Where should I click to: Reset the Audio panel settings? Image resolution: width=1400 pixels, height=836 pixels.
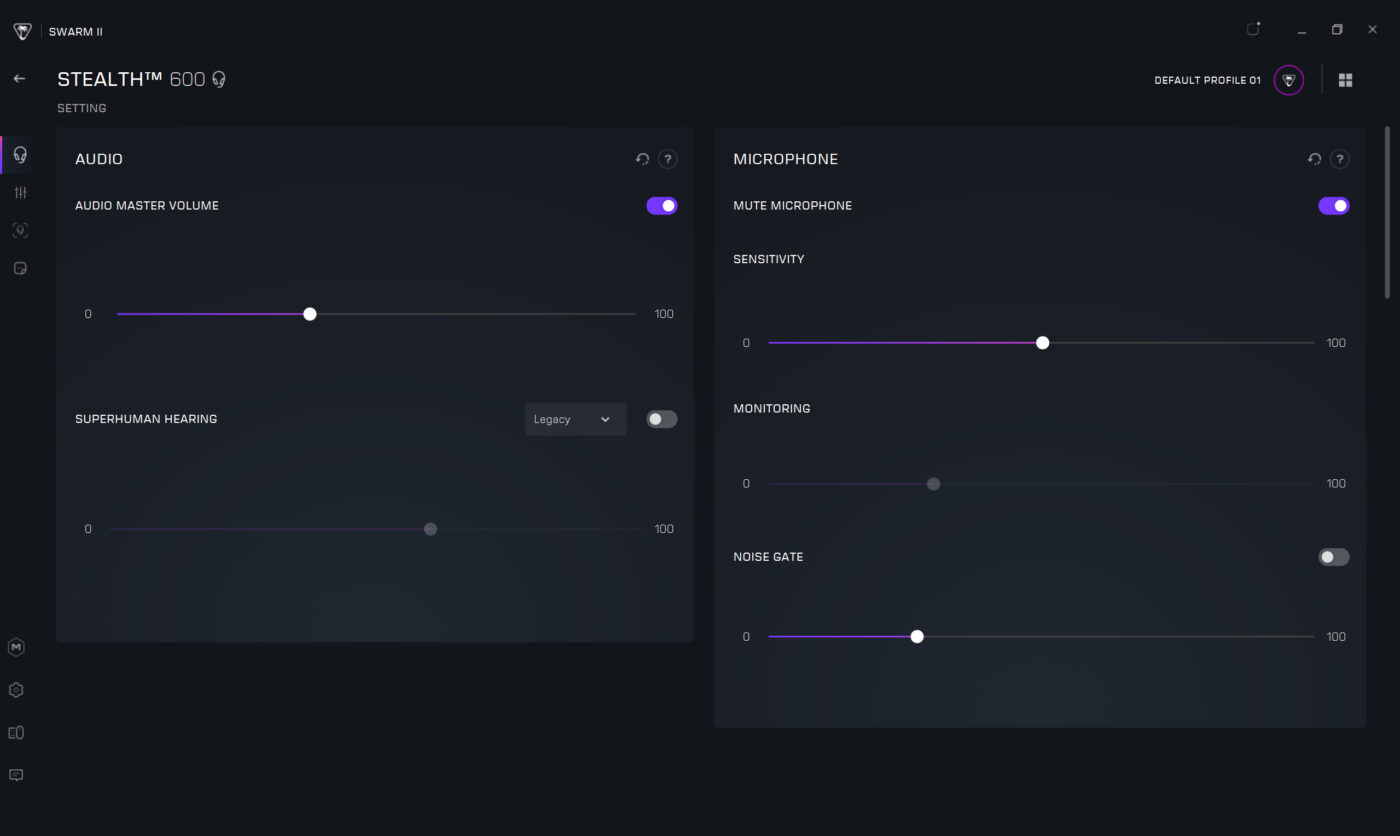point(642,159)
